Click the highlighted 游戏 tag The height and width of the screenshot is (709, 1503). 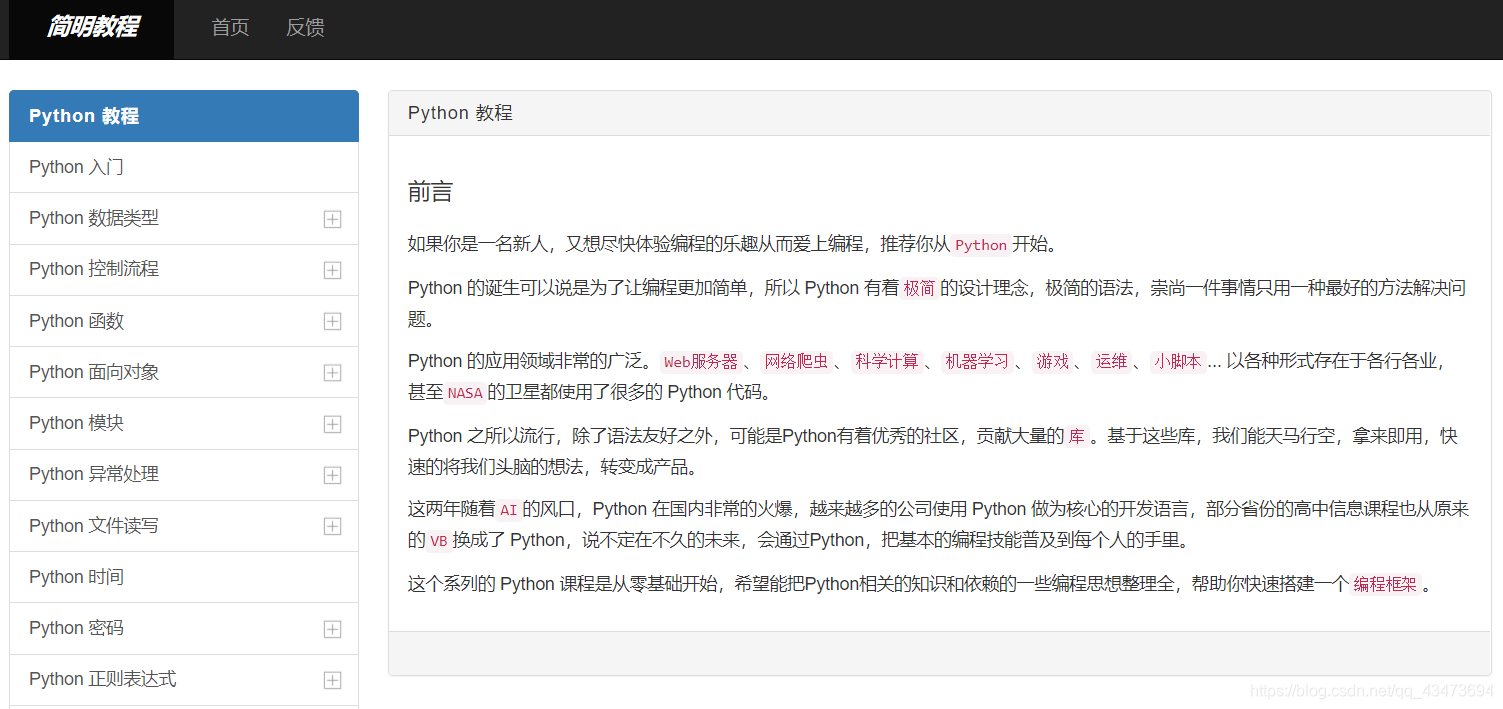tap(1053, 362)
